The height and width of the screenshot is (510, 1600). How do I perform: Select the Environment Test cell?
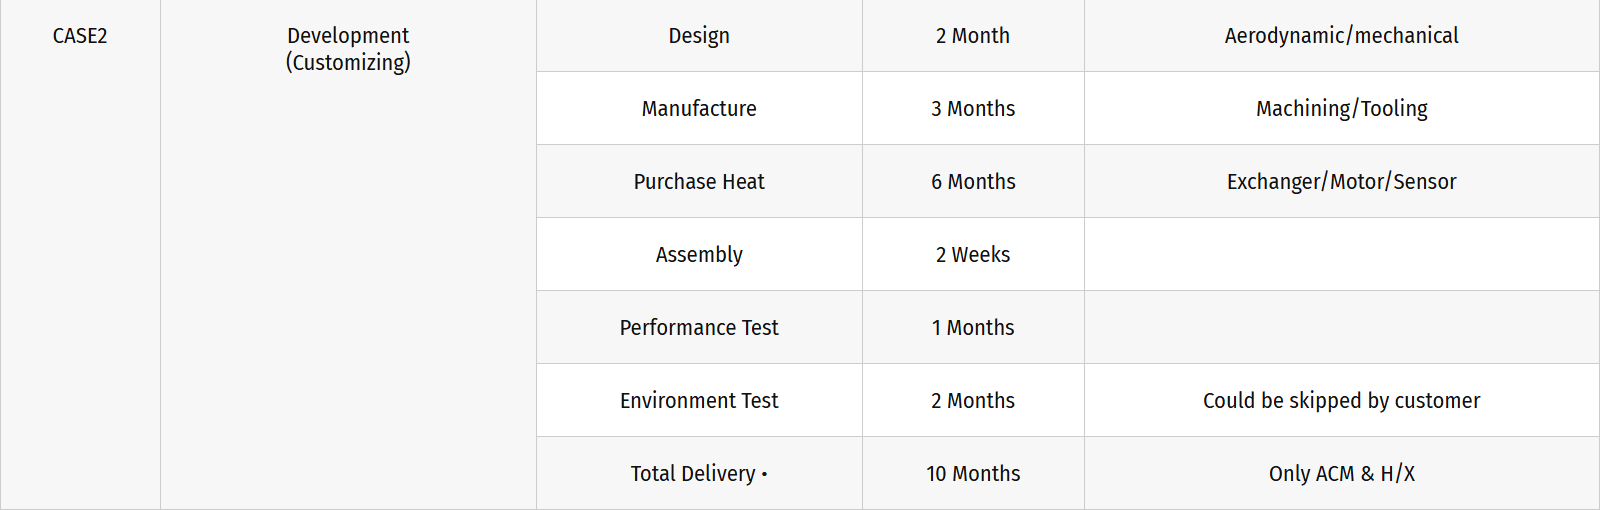click(699, 400)
